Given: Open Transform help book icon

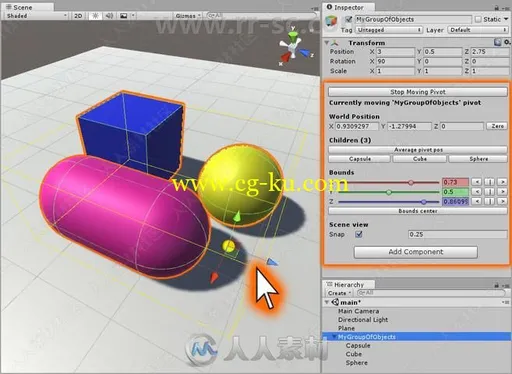Looking at the screenshot, I should click(498, 42).
